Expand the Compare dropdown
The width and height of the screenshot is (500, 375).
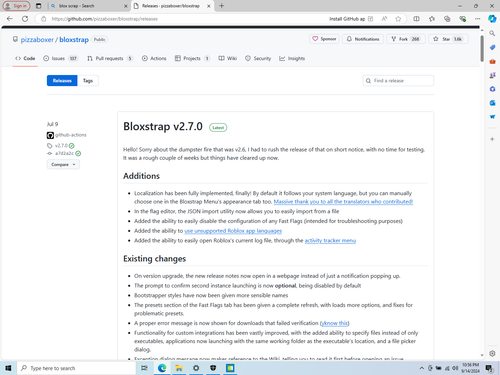[63, 164]
